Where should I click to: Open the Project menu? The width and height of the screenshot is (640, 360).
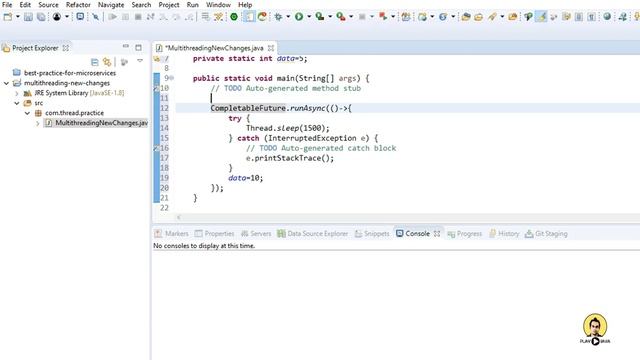169,4
